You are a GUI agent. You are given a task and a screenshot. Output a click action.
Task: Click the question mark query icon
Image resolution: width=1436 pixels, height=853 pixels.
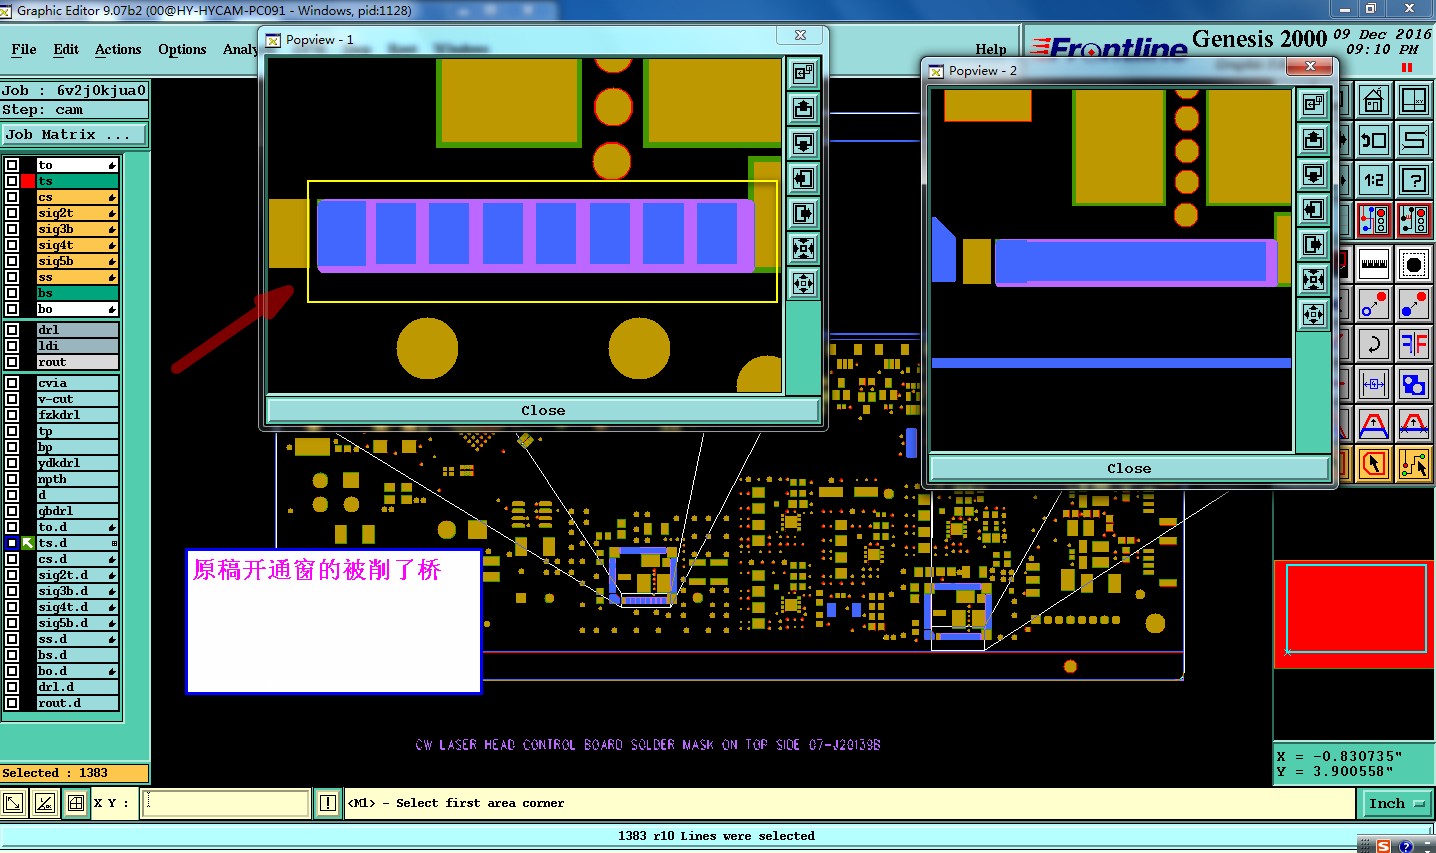(x=1414, y=180)
